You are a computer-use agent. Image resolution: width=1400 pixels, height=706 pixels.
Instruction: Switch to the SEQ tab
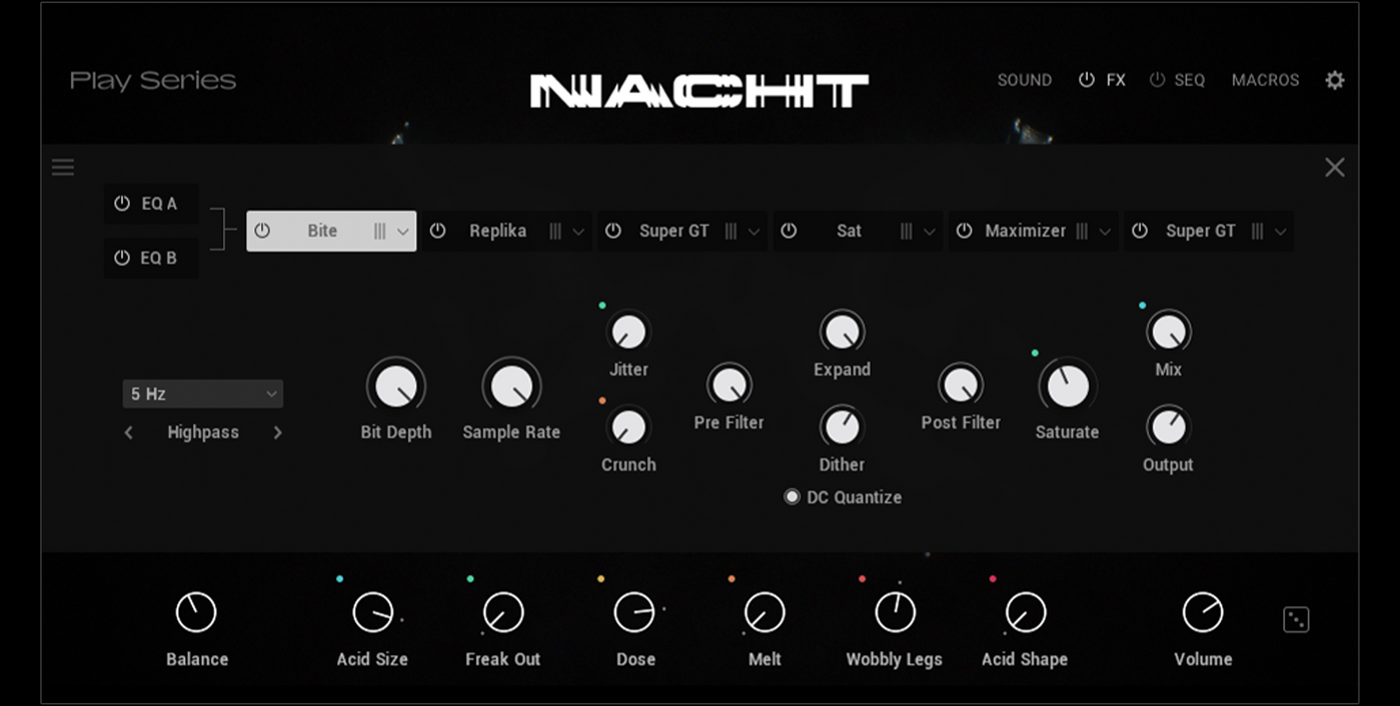(x=1189, y=80)
